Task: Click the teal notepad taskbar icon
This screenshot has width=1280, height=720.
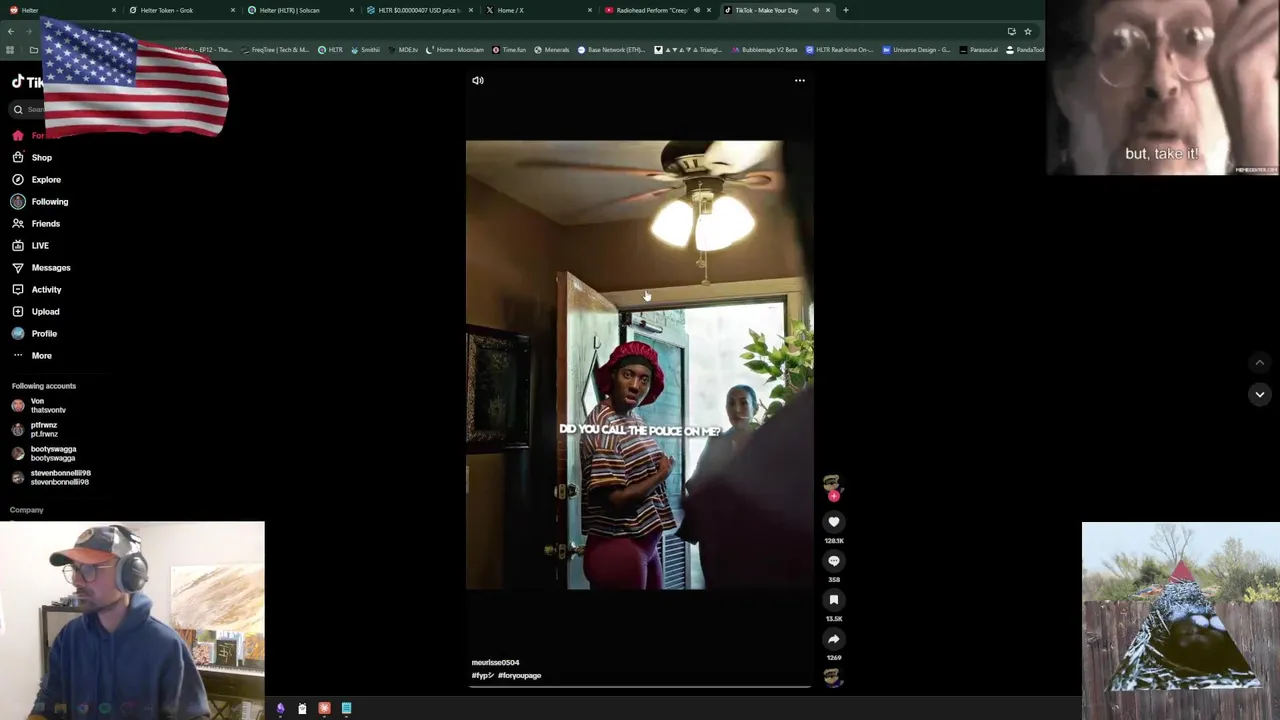Action: point(346,708)
